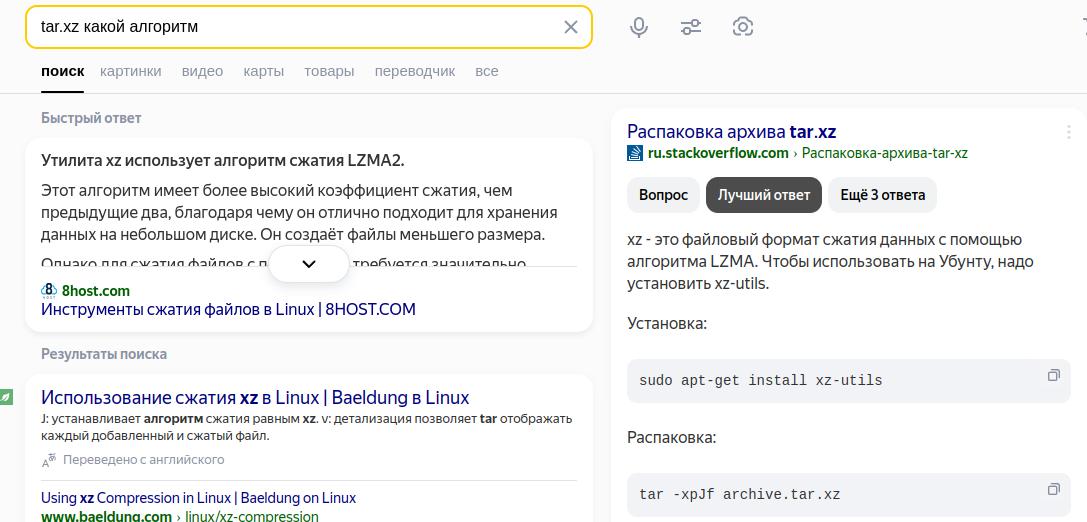Show "Ещё 3 ответа" chip
The width and height of the screenshot is (1087, 522).
[882, 195]
